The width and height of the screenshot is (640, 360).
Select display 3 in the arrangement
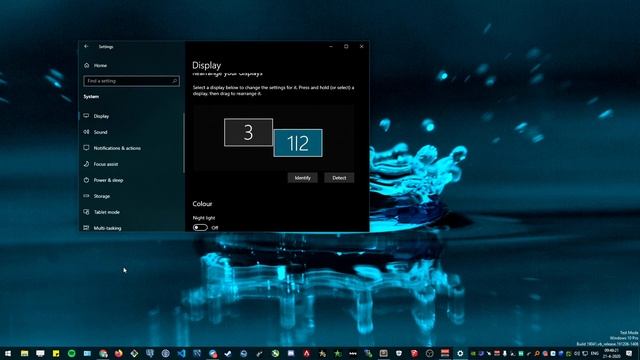pos(248,132)
